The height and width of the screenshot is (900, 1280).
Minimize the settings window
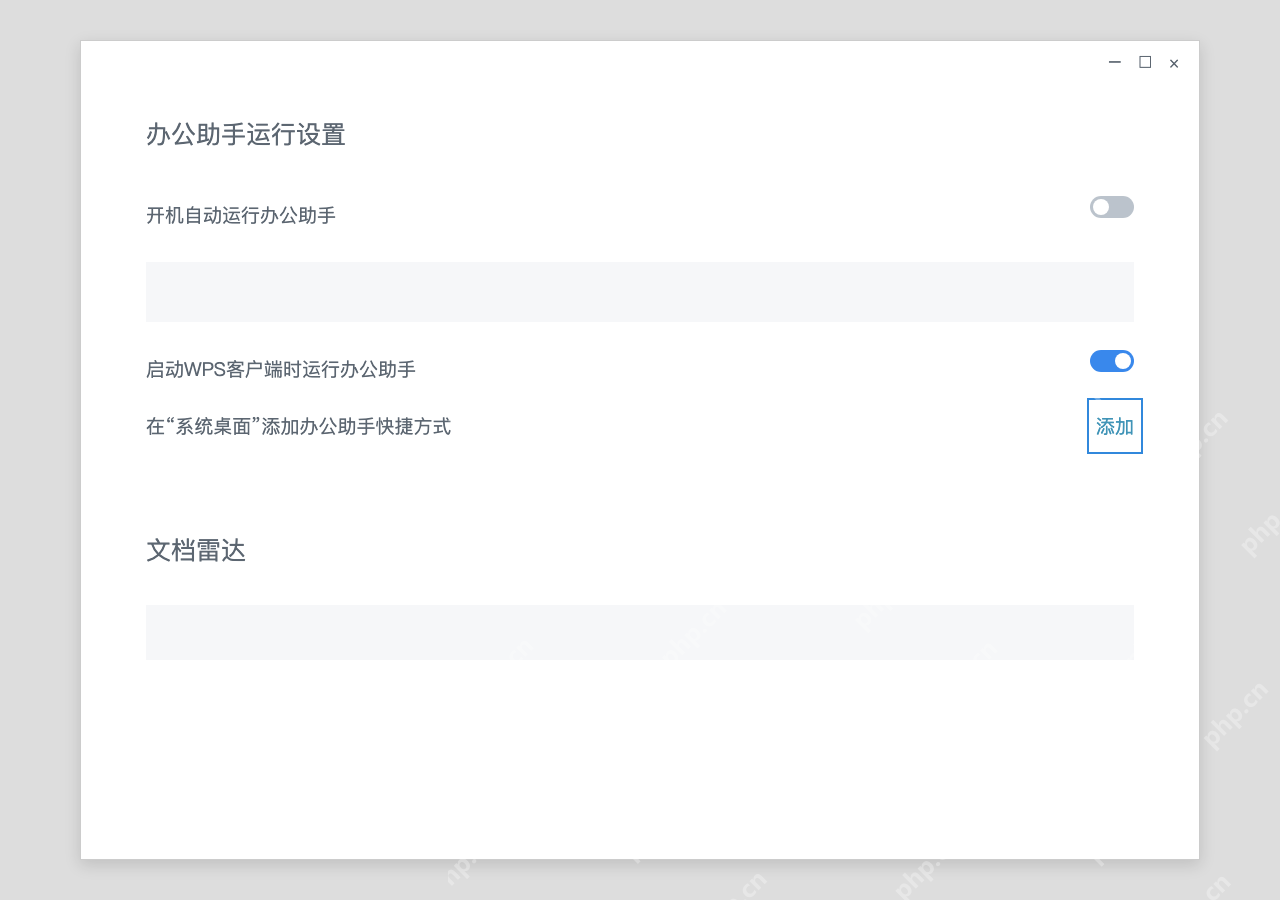(1115, 62)
